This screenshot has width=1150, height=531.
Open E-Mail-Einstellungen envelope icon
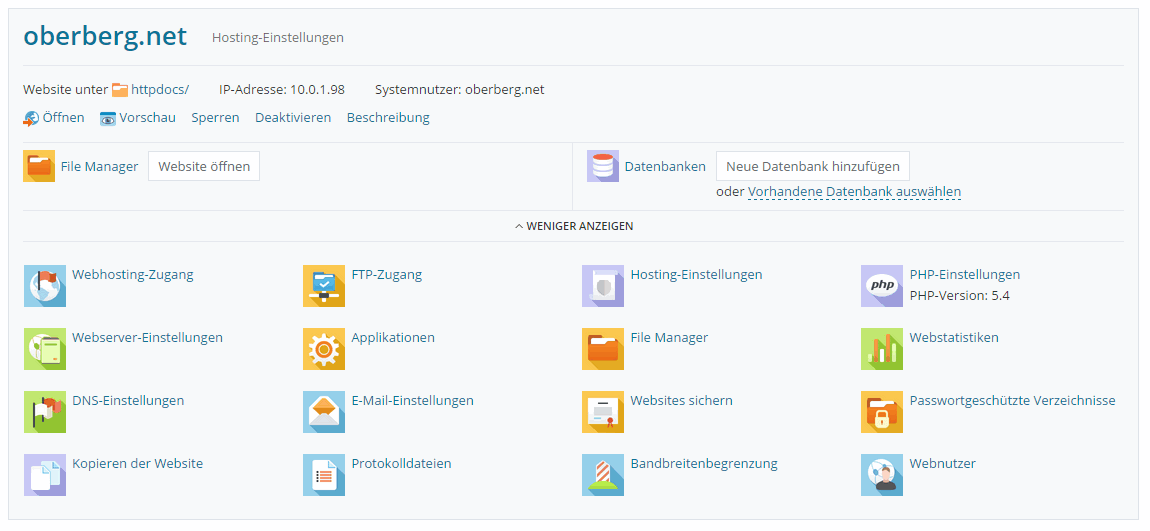pyautogui.click(x=323, y=412)
